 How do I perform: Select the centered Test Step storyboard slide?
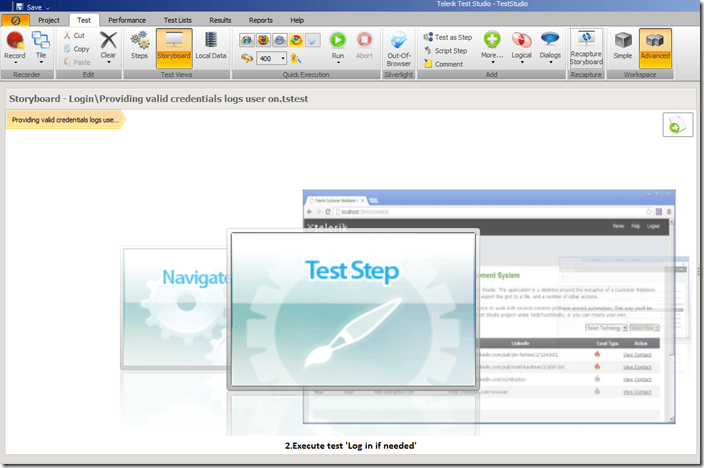[x=353, y=309]
